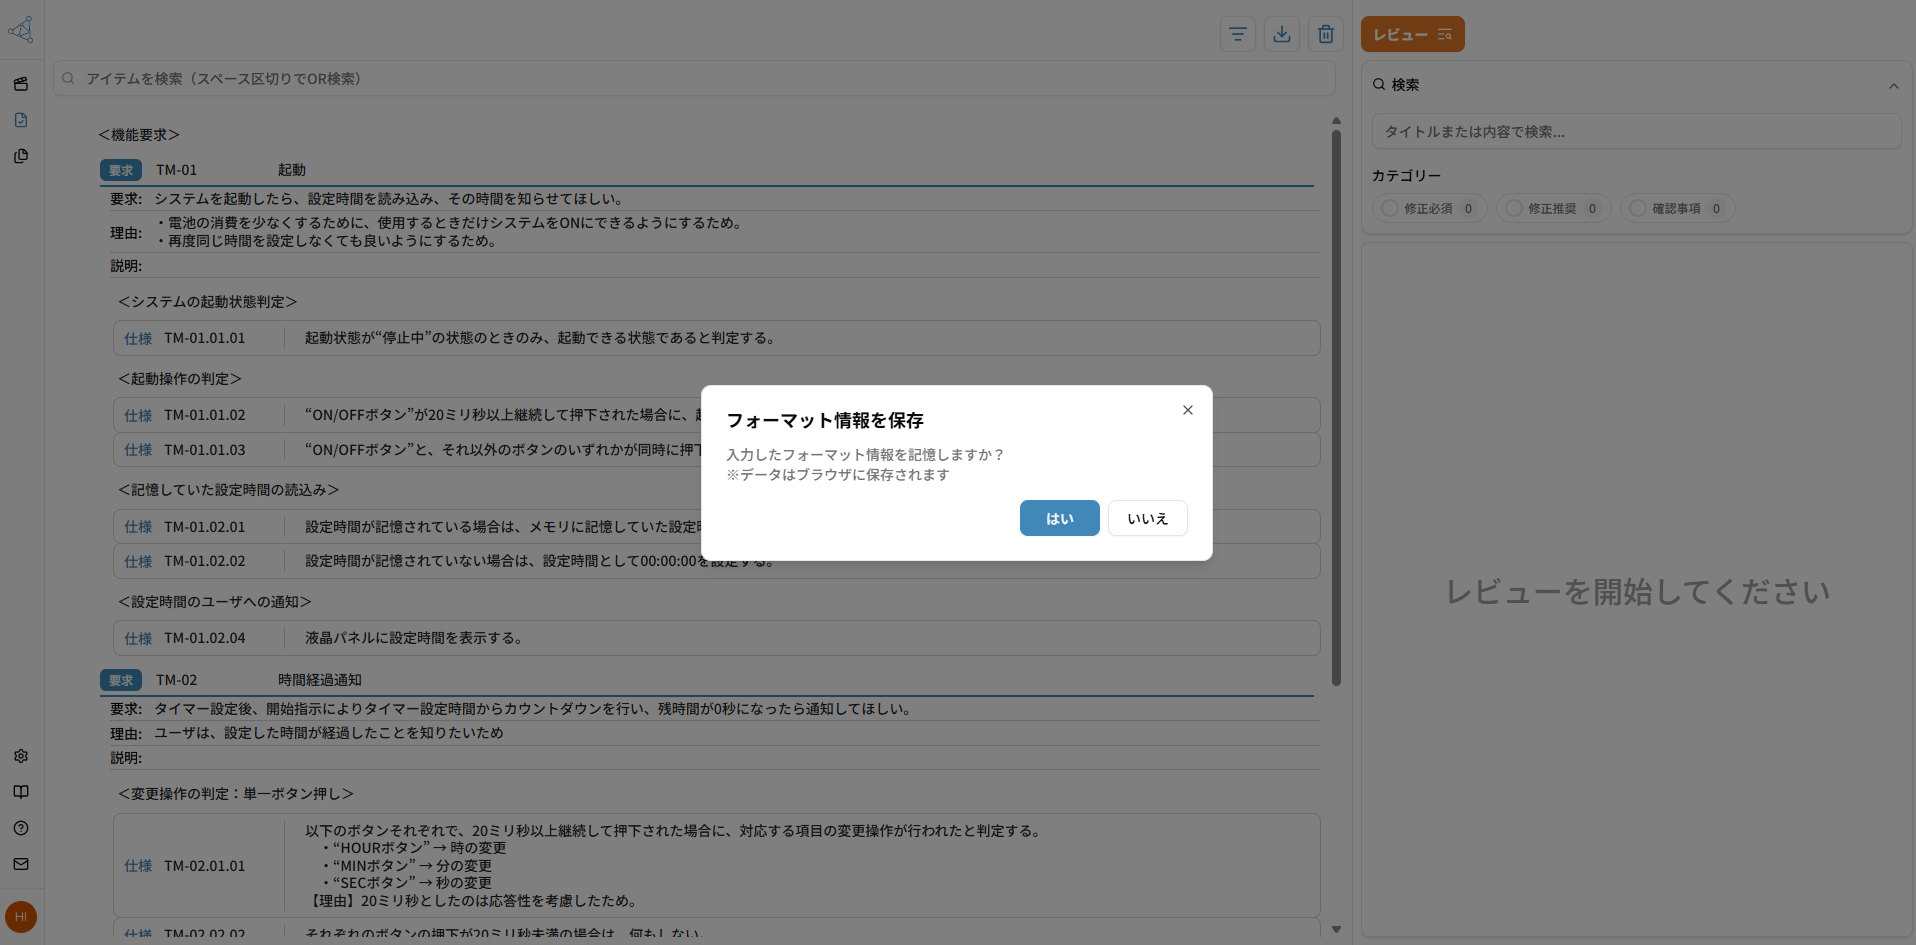This screenshot has width=1916, height=945.
Task: Open the filter icon above the item list
Action: click(1237, 33)
